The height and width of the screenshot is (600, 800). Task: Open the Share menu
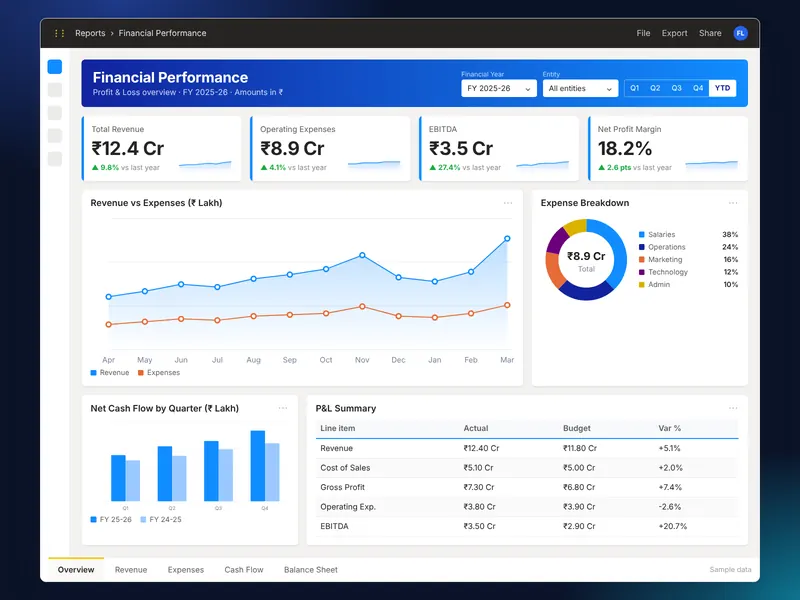click(x=710, y=33)
